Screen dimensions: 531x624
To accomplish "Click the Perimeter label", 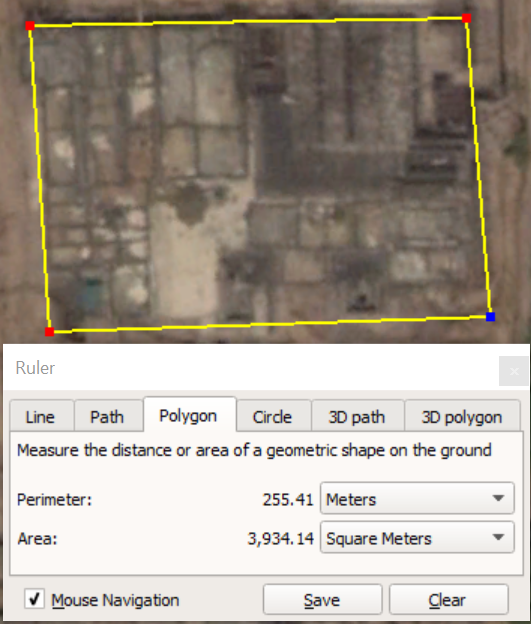I will 55,500.
